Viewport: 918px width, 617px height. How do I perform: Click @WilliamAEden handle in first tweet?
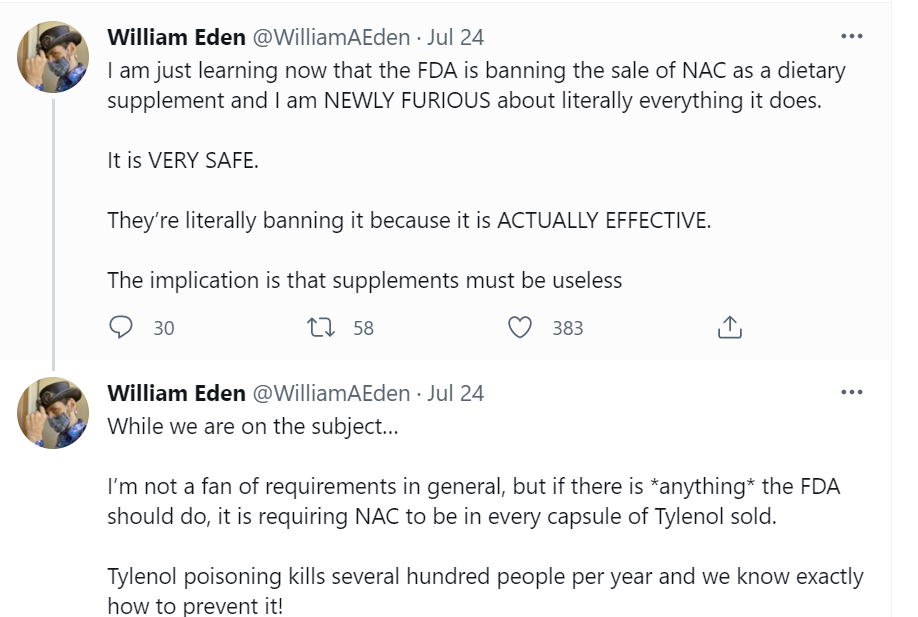pos(330,37)
